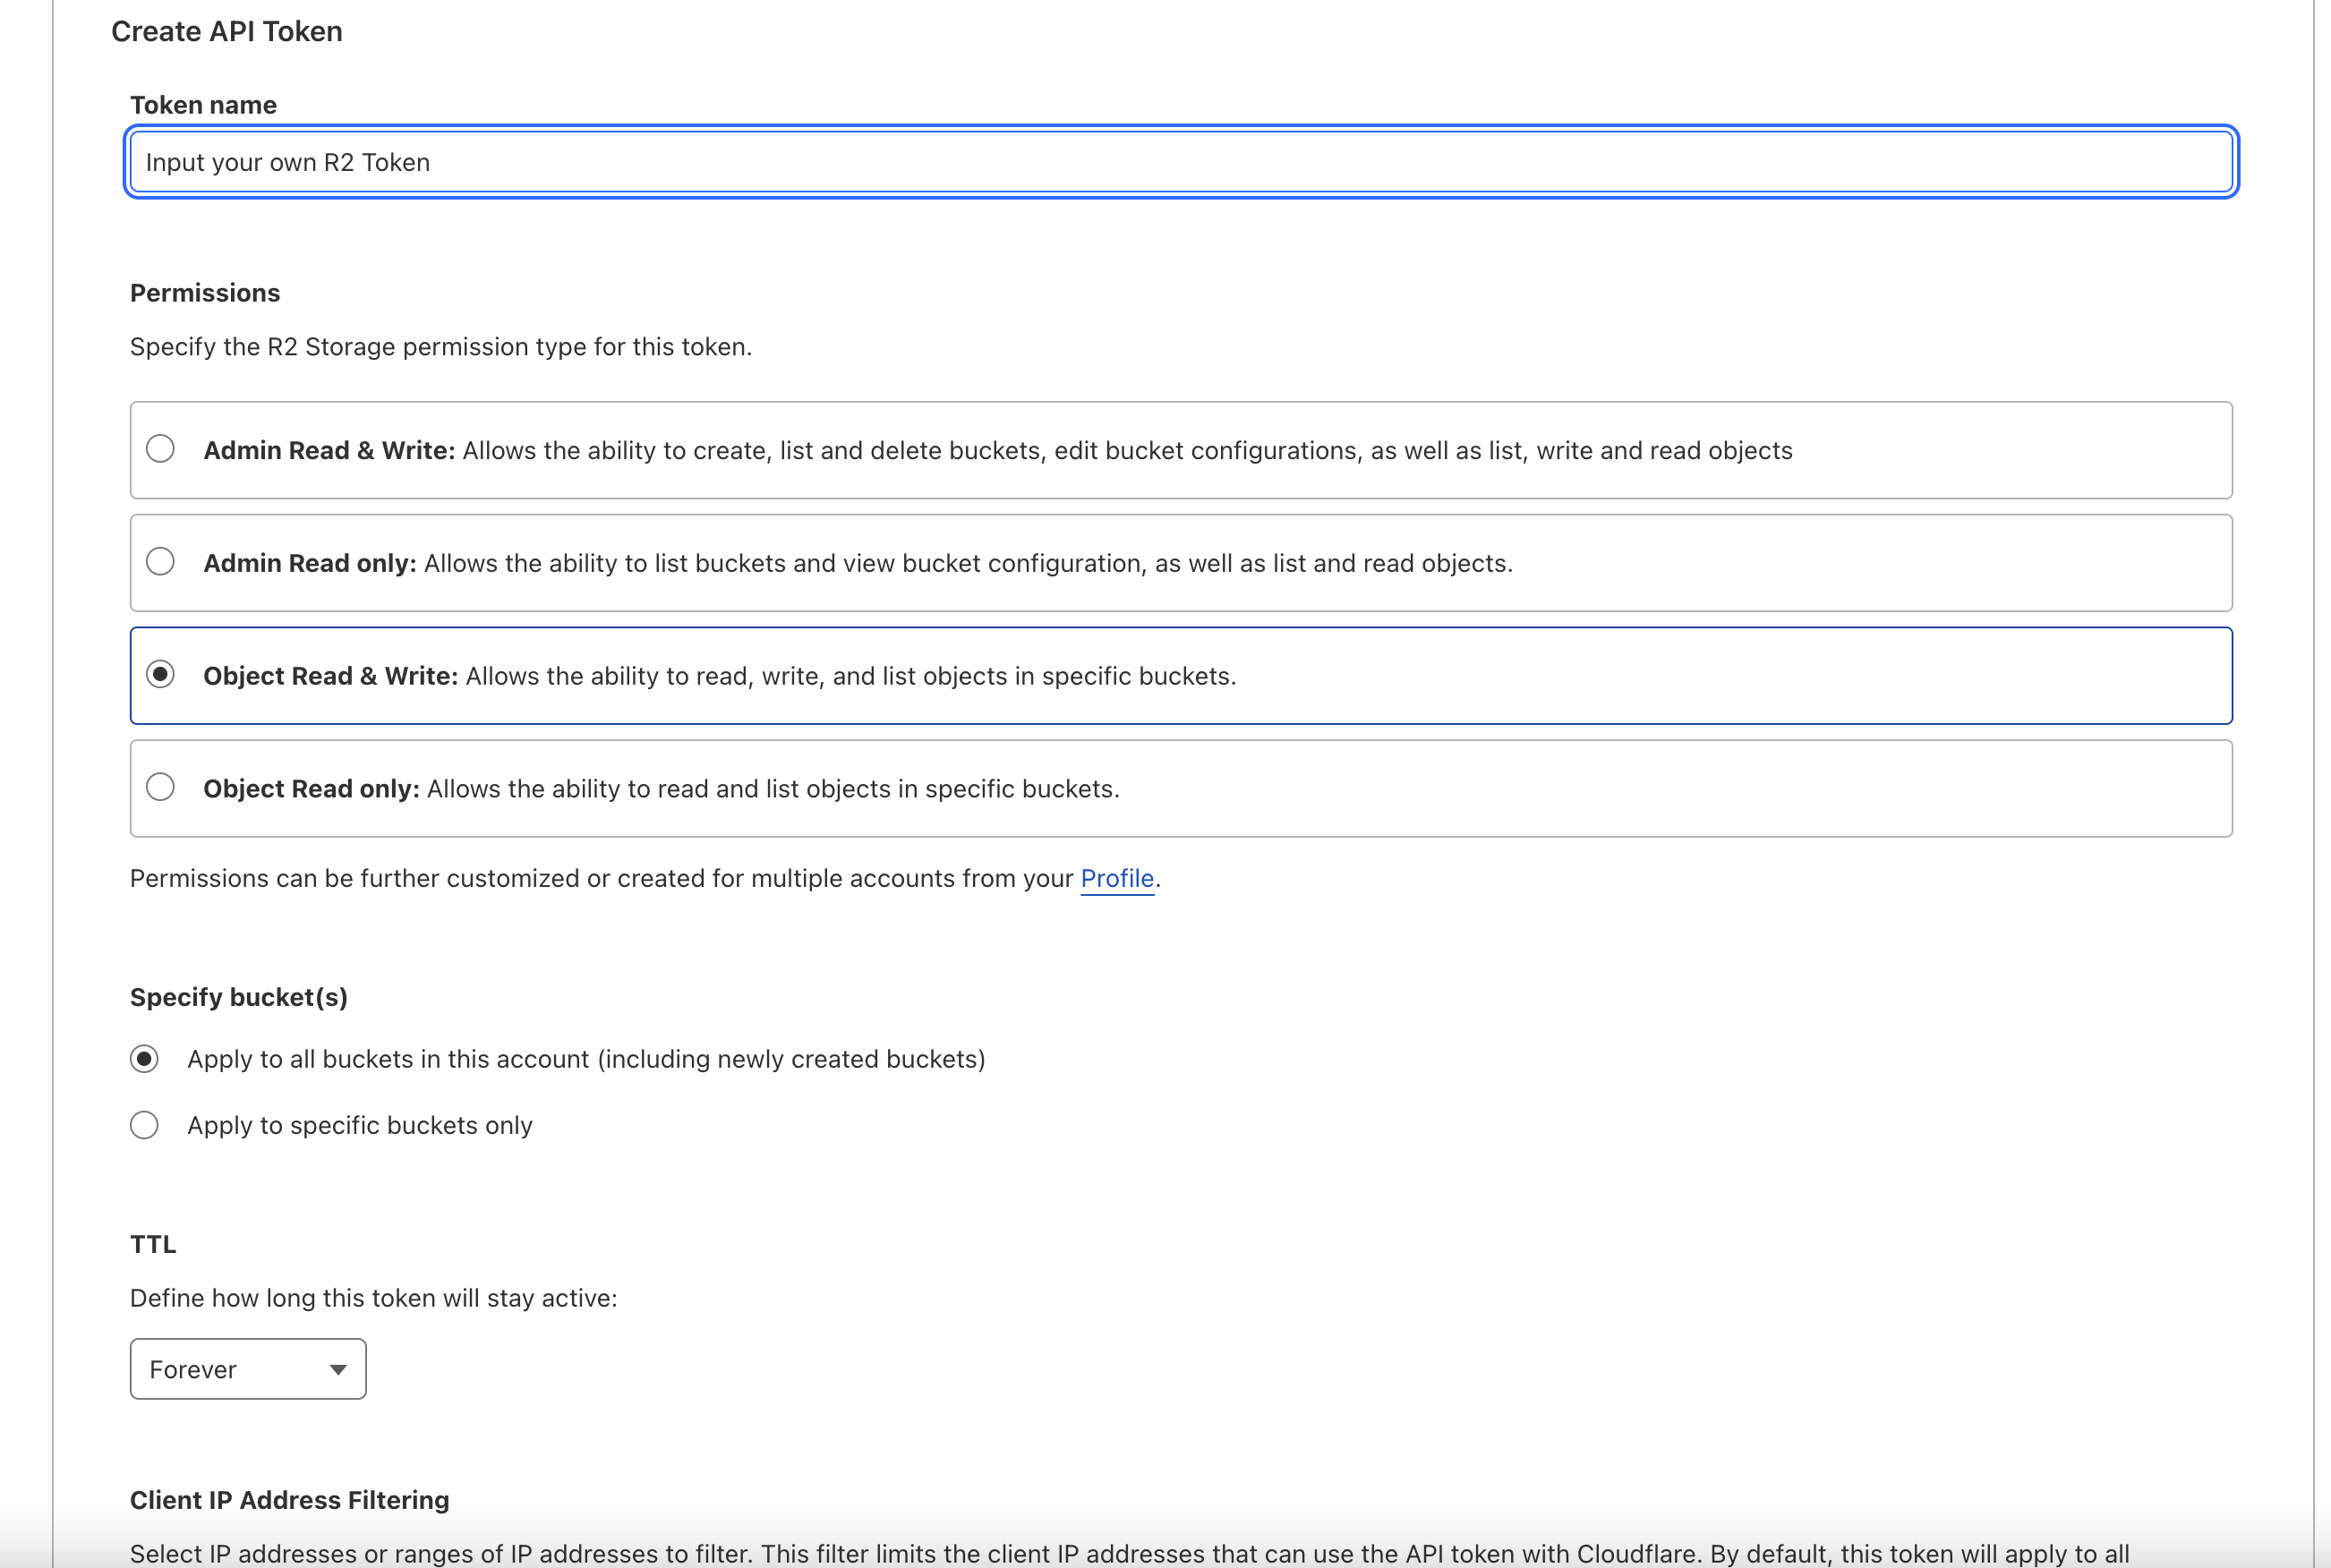Click the 'Client IP Address Filtering' heading
The height and width of the screenshot is (1568, 2331).
pos(289,1500)
